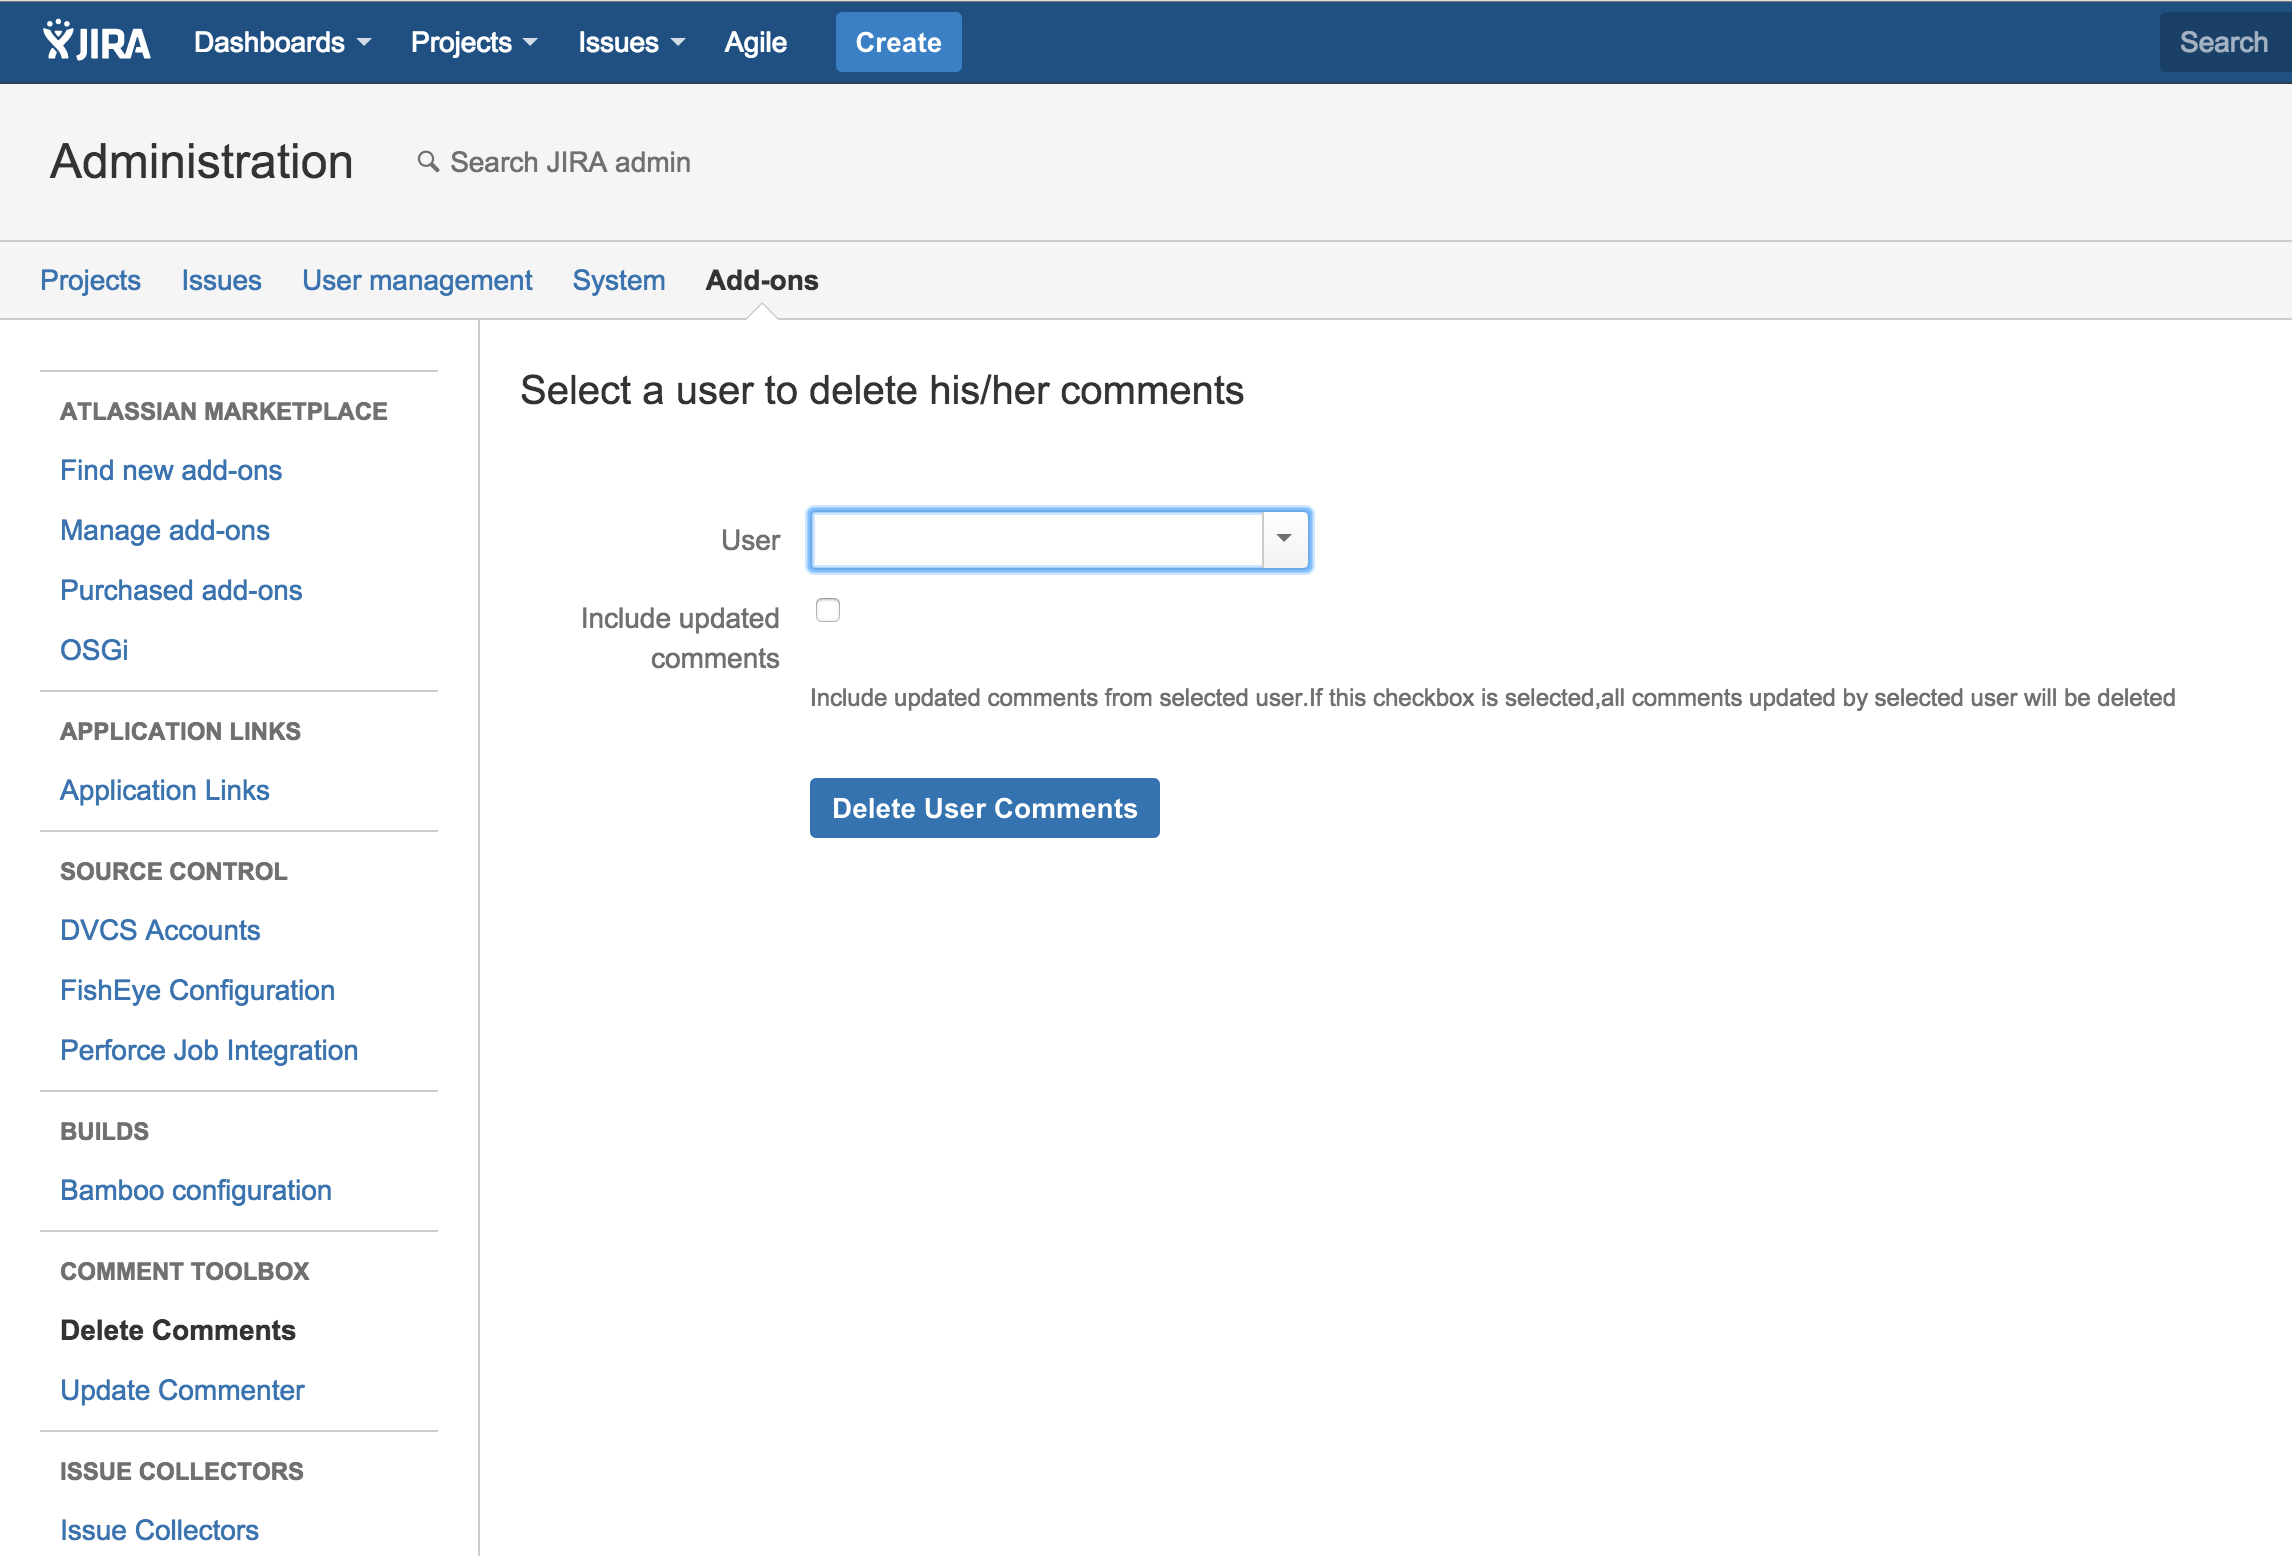This screenshot has height=1556, width=2292.
Task: Expand the User picker dropdown arrow
Action: click(1285, 540)
